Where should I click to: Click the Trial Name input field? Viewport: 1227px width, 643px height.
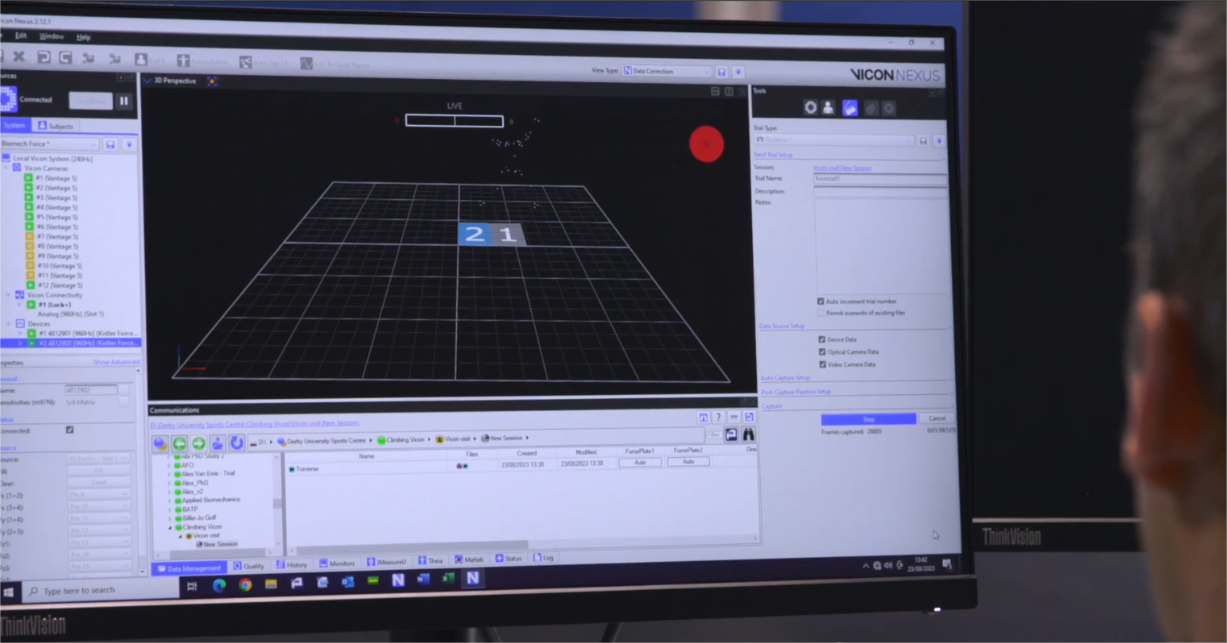(x=880, y=179)
